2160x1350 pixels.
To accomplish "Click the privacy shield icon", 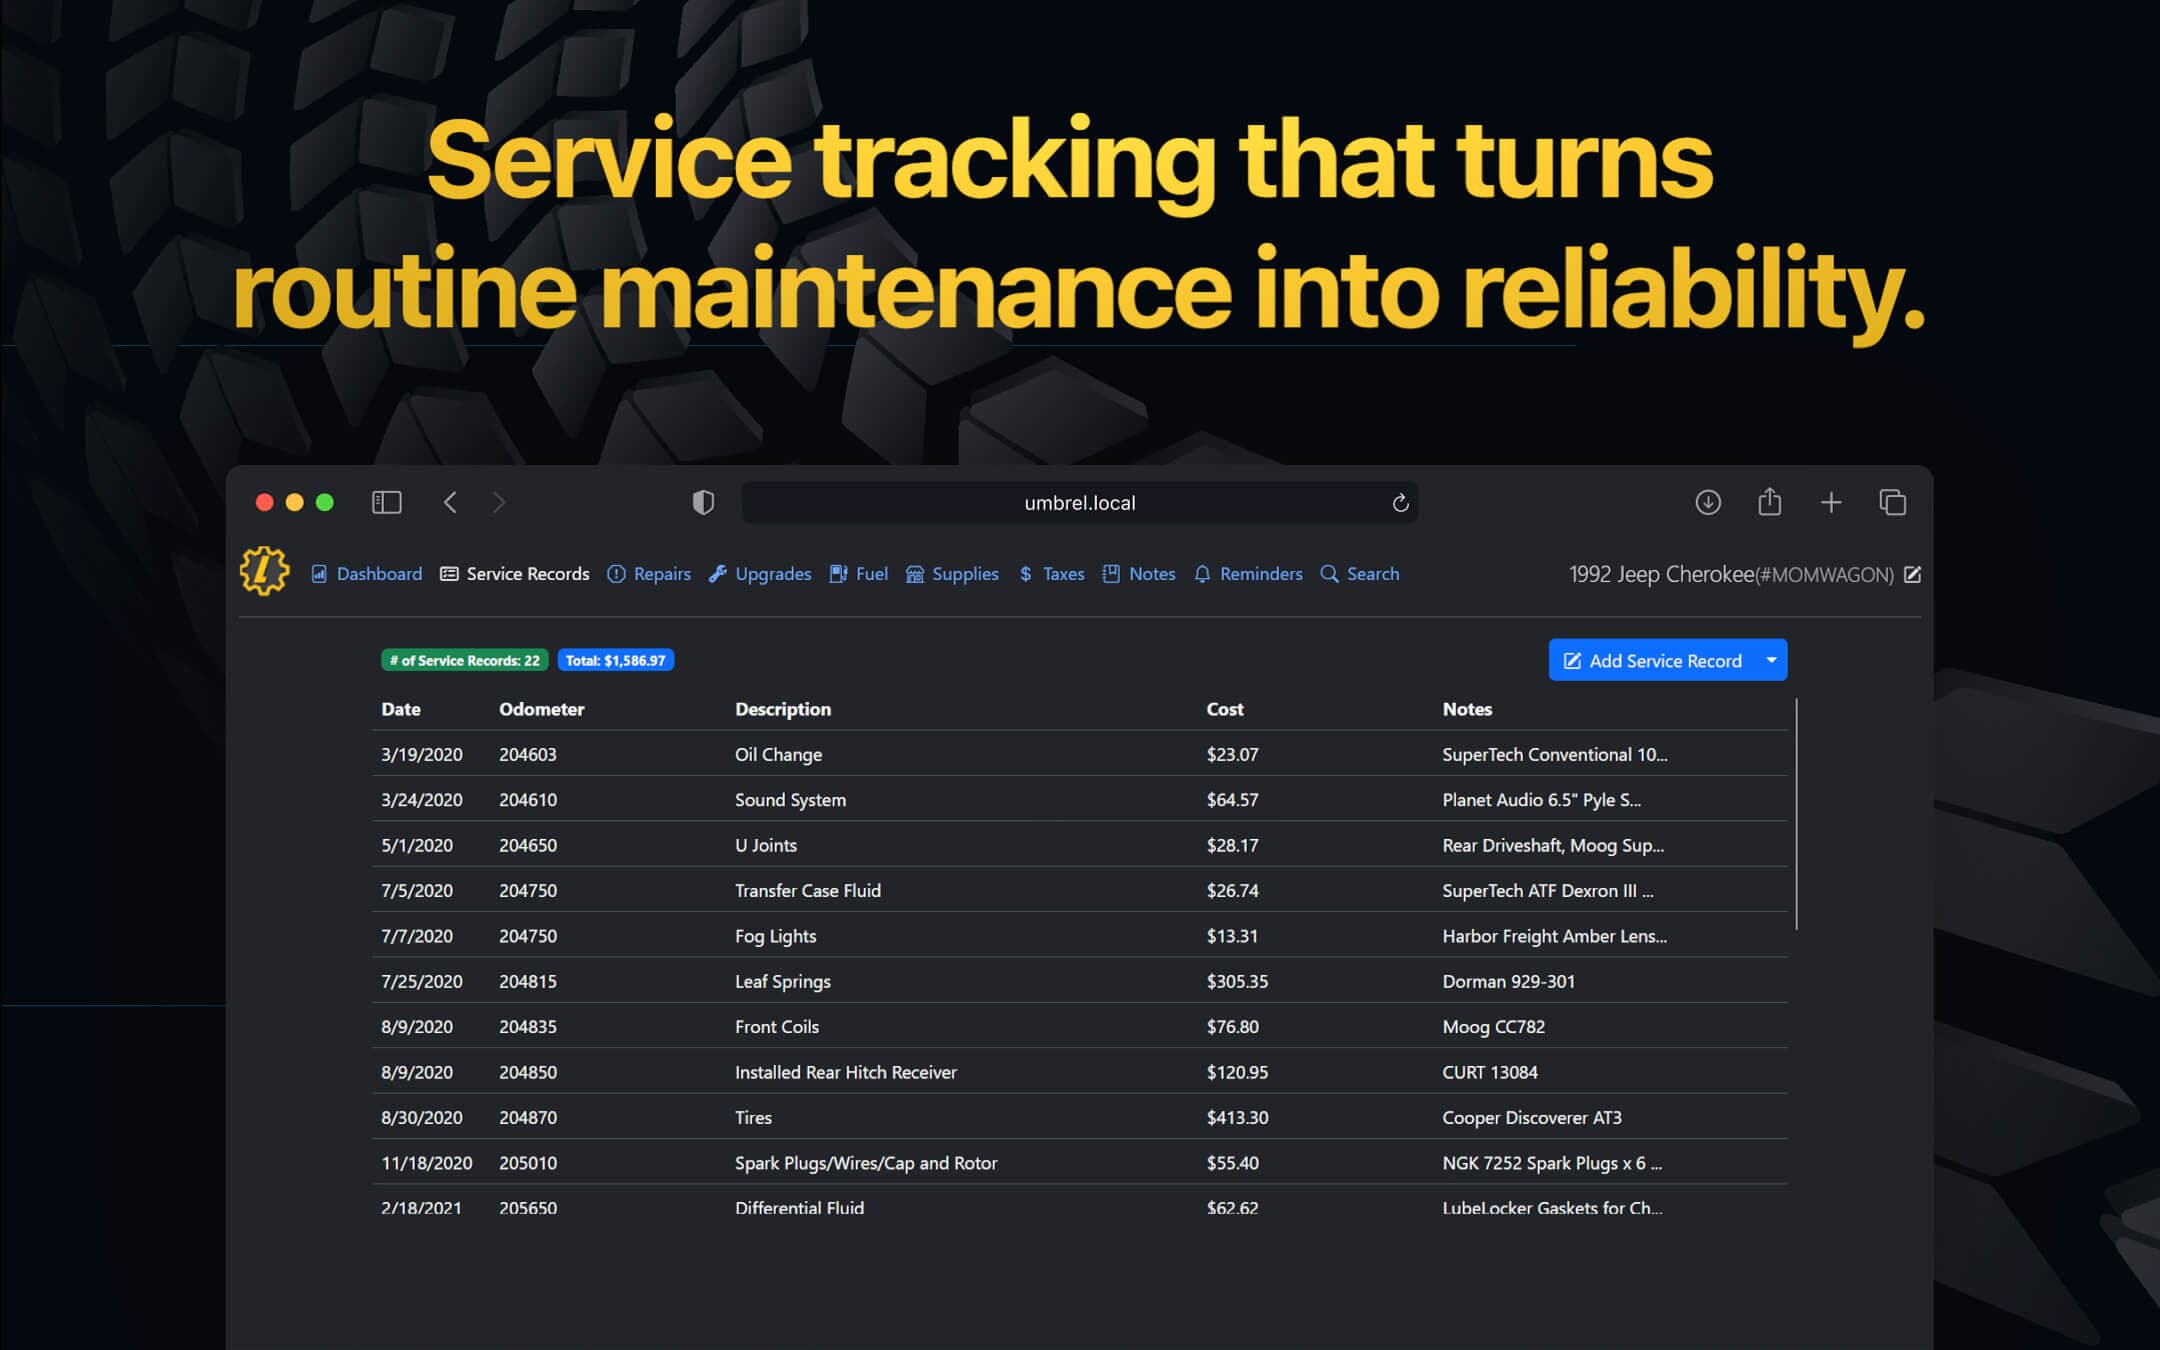I will click(x=703, y=502).
